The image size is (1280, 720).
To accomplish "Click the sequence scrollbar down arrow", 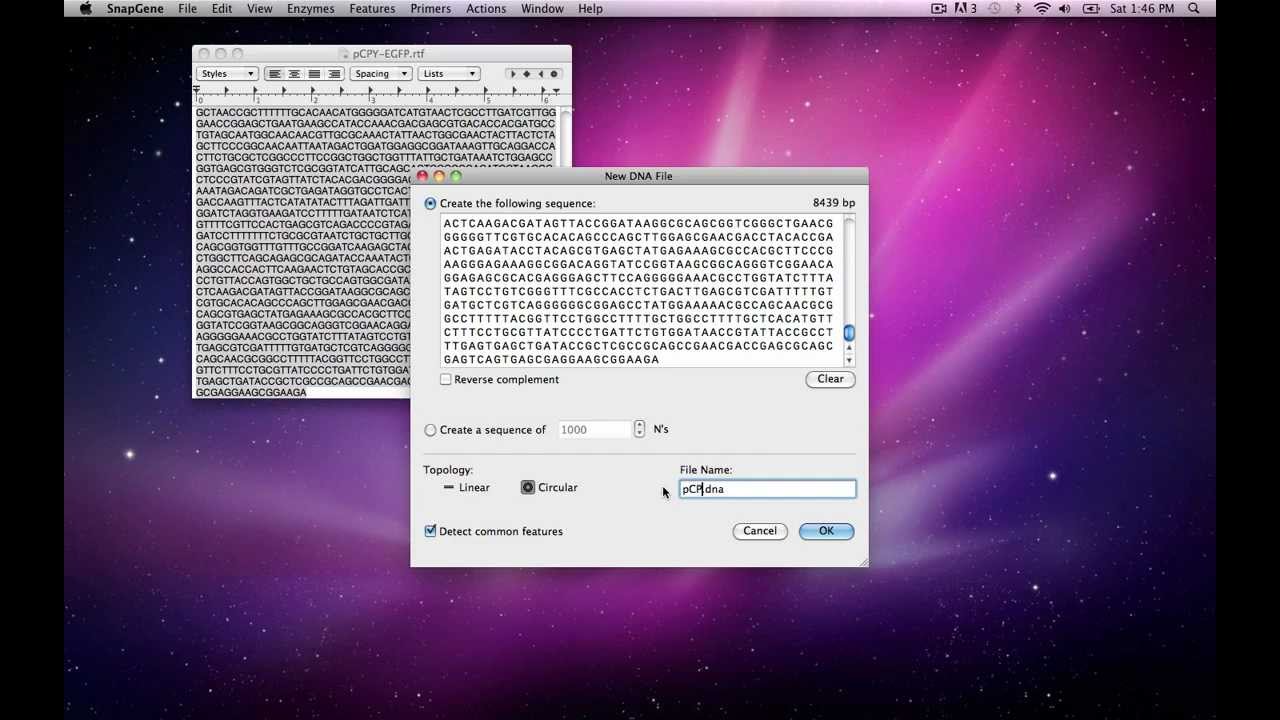I will click(849, 360).
